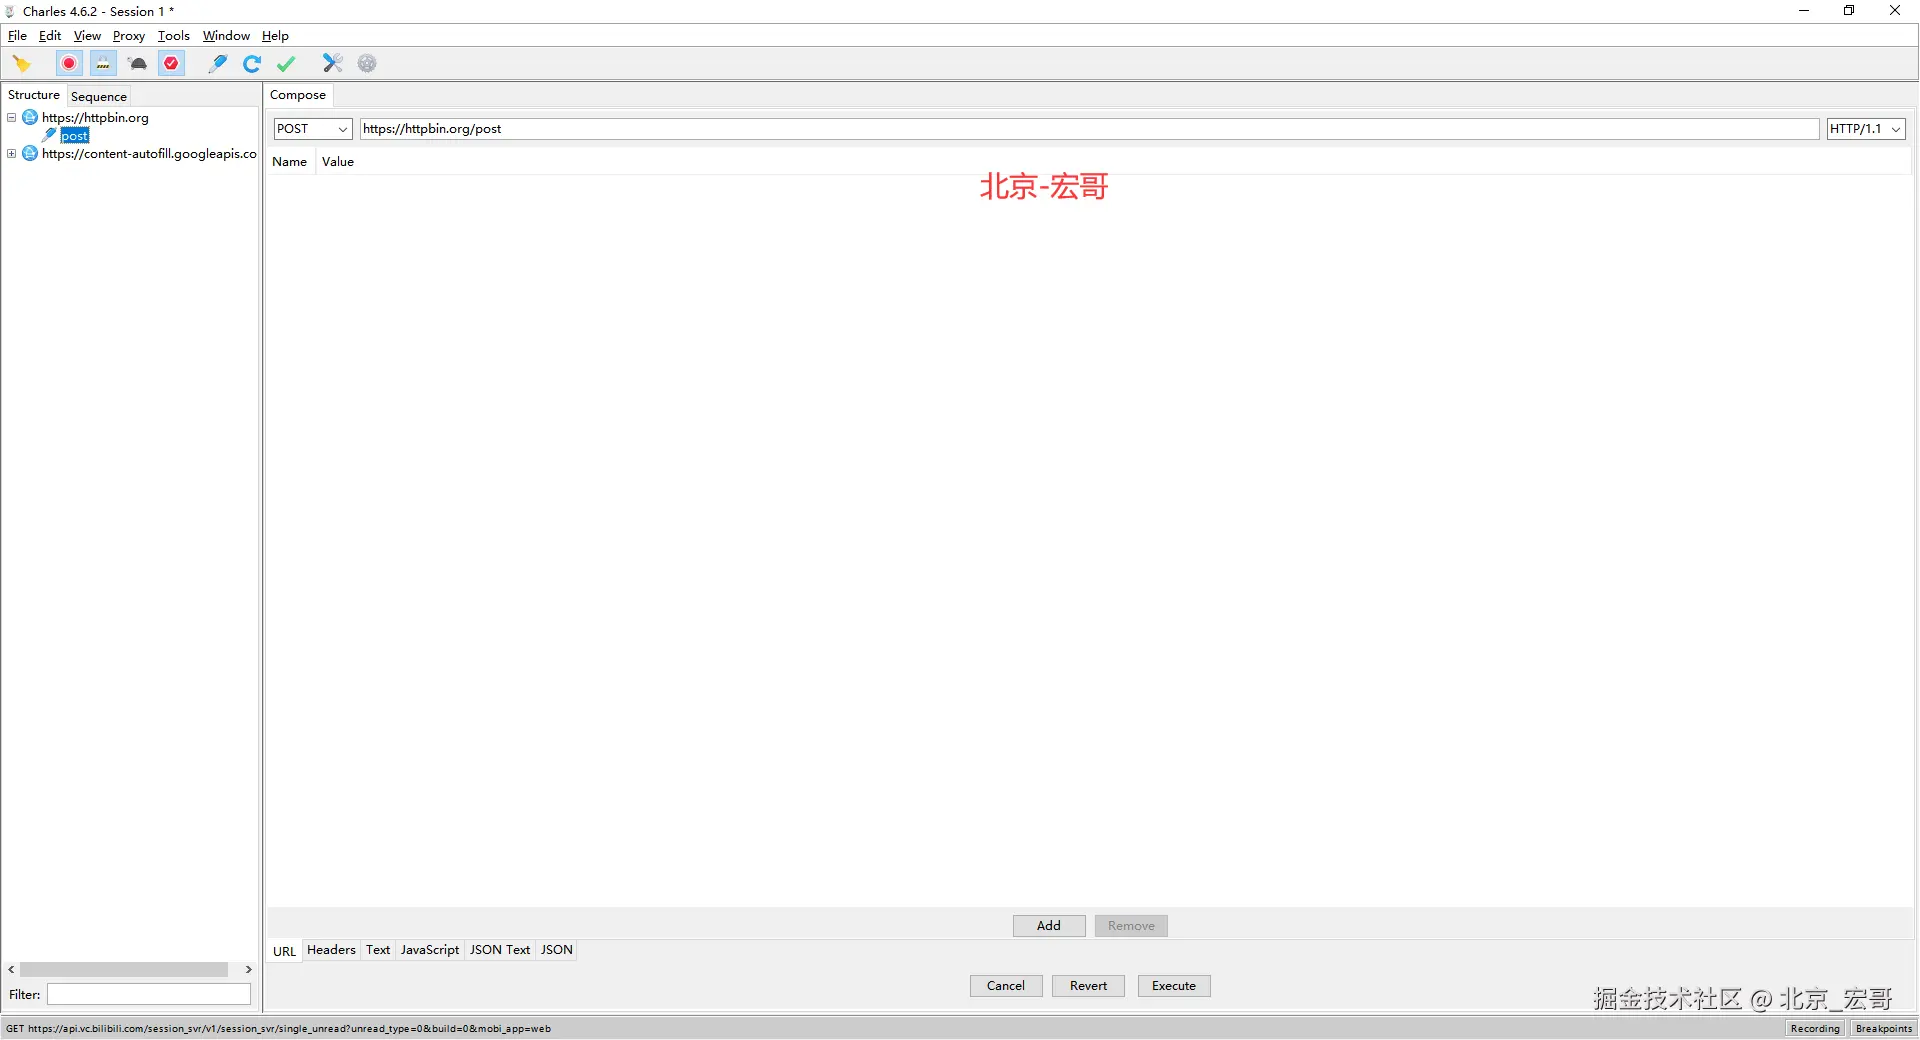Click the Cancel button
The width and height of the screenshot is (1920, 1040).
pyautogui.click(x=1006, y=986)
